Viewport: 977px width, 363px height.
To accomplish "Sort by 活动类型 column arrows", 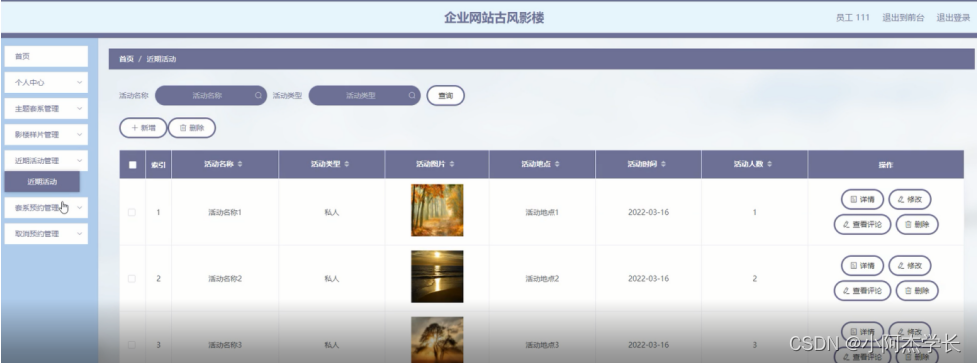I will coord(346,164).
